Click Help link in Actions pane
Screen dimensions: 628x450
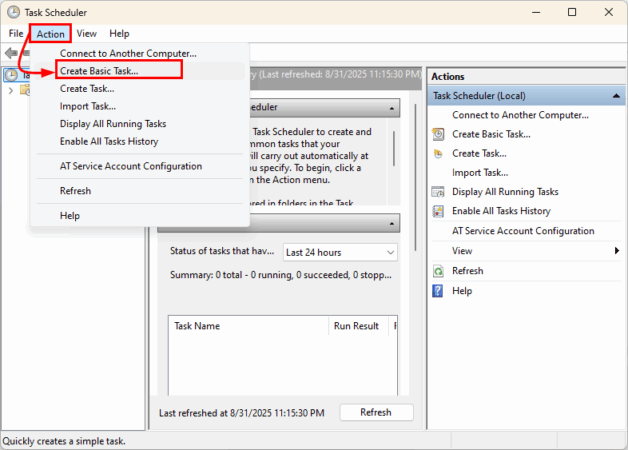tap(462, 291)
